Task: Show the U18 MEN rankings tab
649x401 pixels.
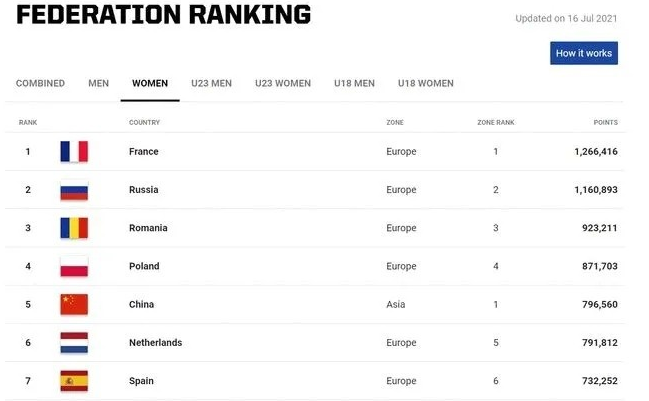Action: click(x=354, y=84)
